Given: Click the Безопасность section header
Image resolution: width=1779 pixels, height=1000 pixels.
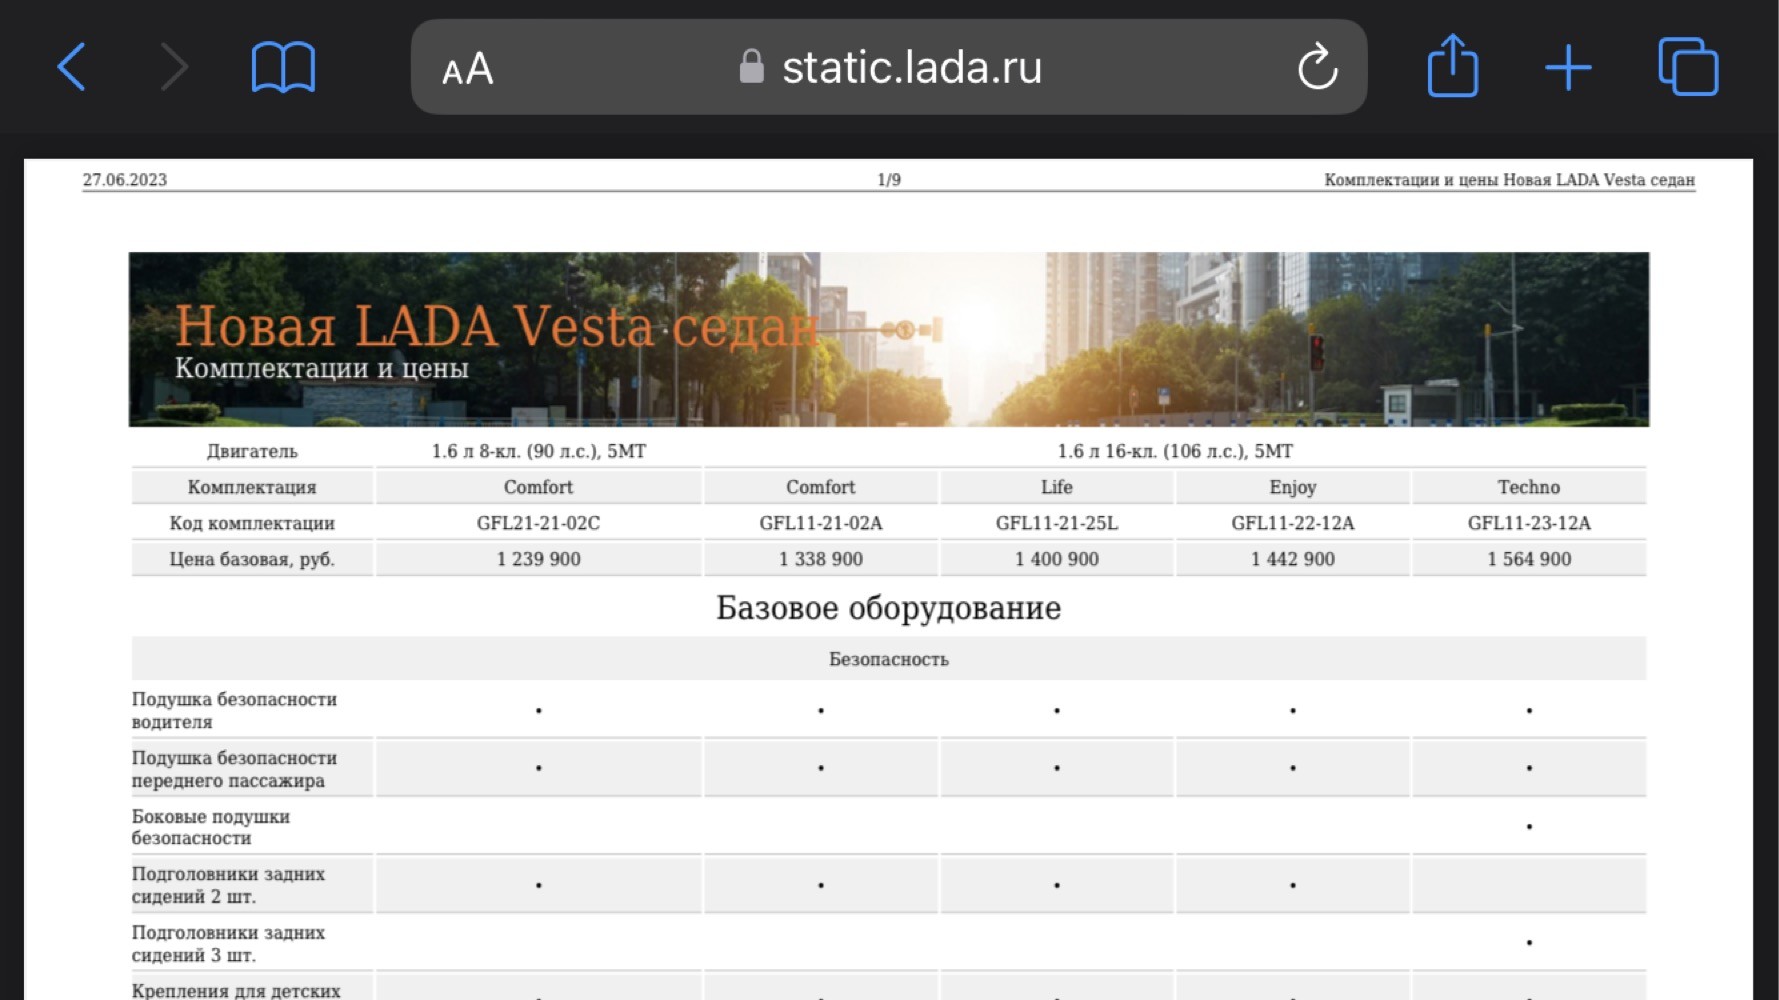Looking at the screenshot, I should (889, 659).
